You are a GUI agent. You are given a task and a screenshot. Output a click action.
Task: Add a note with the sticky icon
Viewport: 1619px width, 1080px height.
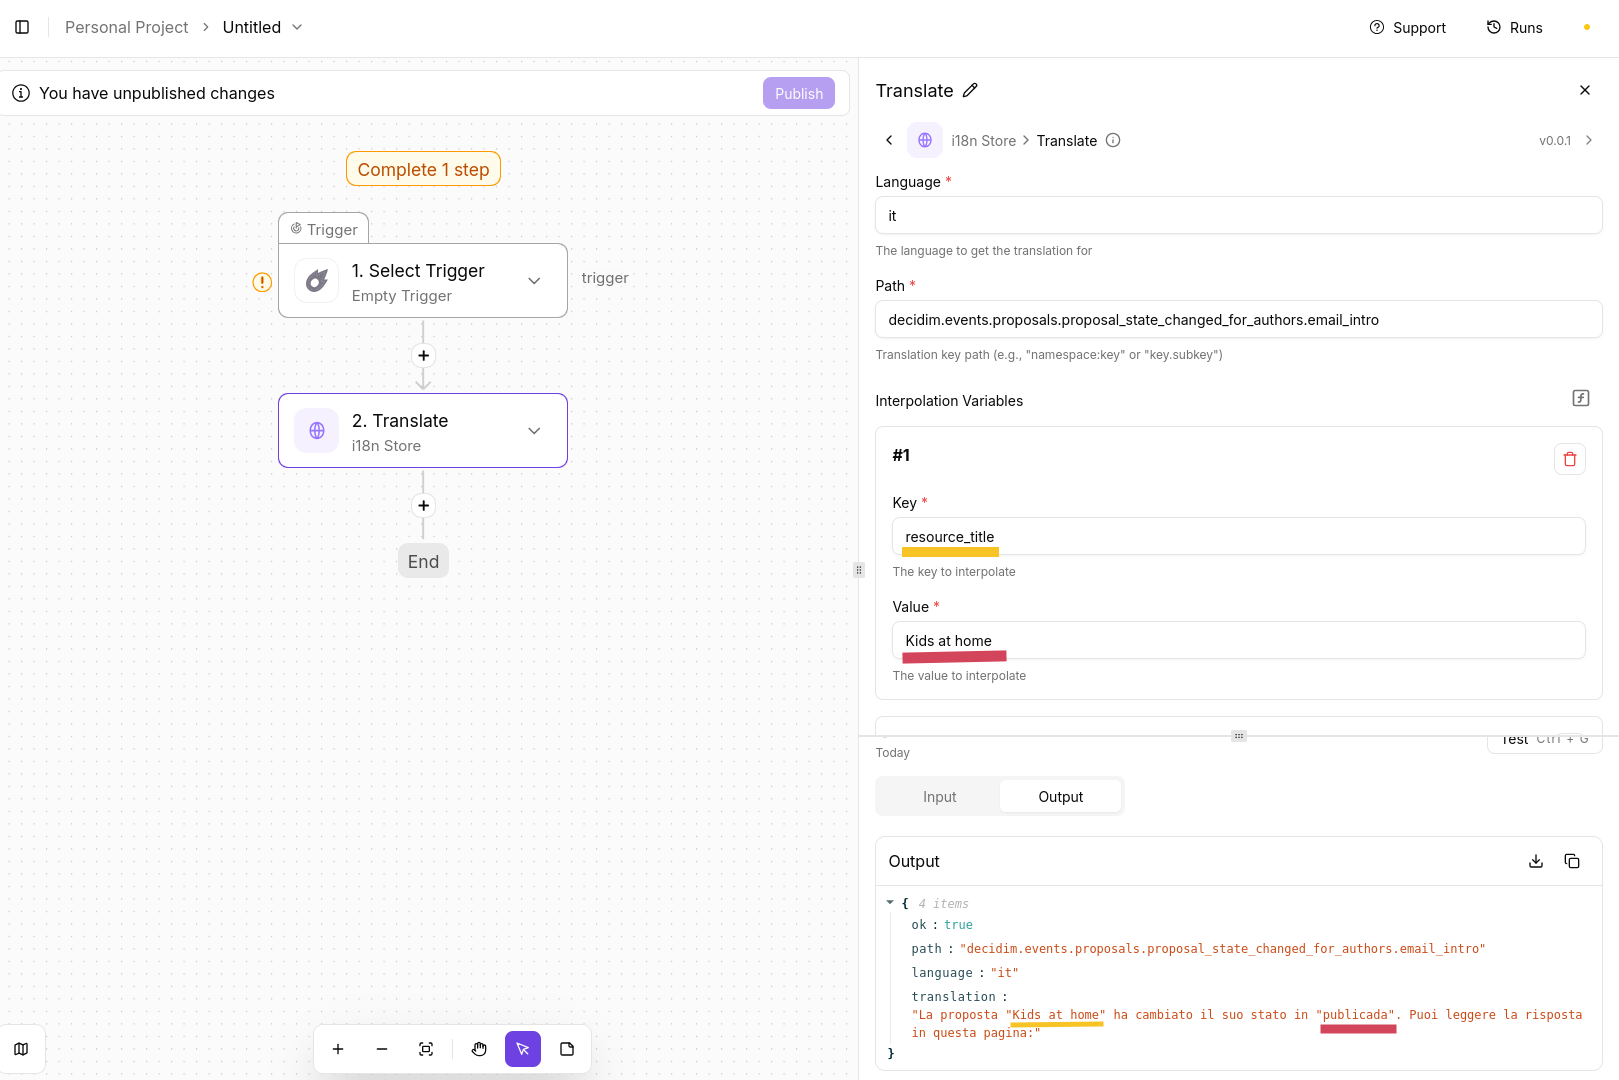(x=567, y=1049)
